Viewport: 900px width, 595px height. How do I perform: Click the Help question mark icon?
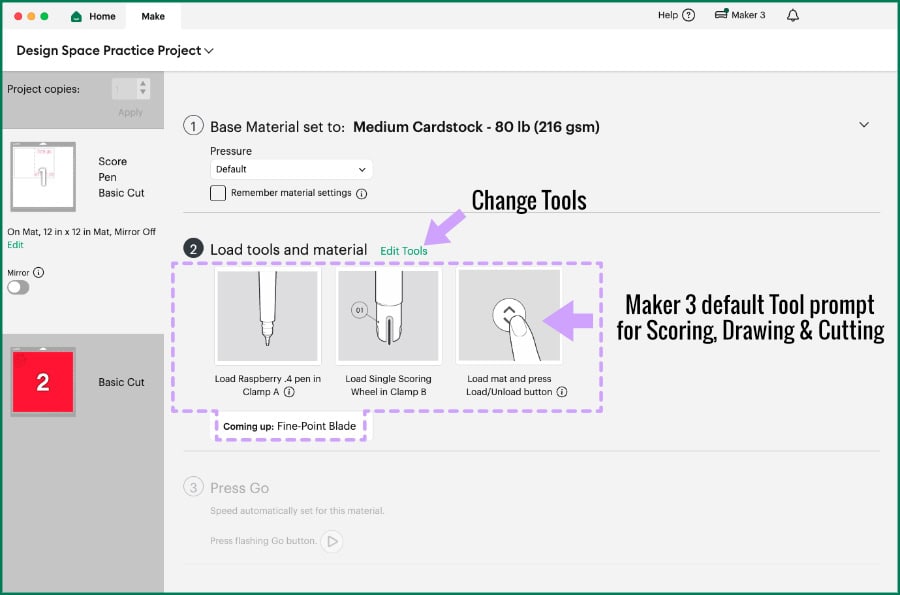[x=688, y=15]
